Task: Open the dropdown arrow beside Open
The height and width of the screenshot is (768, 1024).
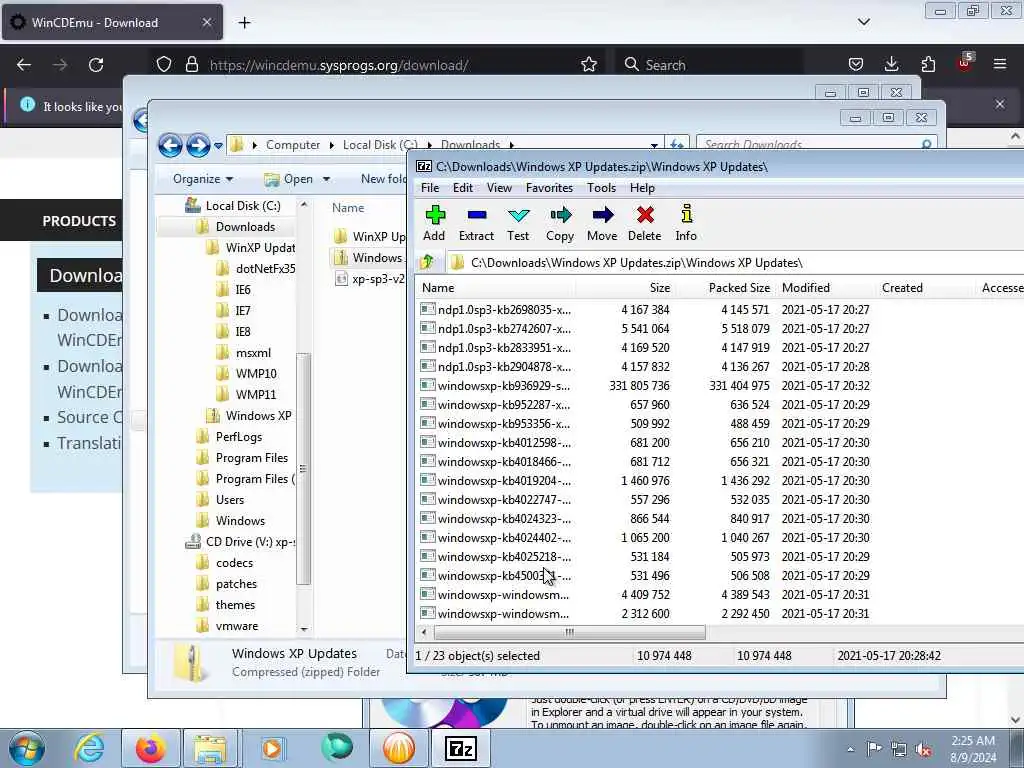Action: (x=326, y=179)
